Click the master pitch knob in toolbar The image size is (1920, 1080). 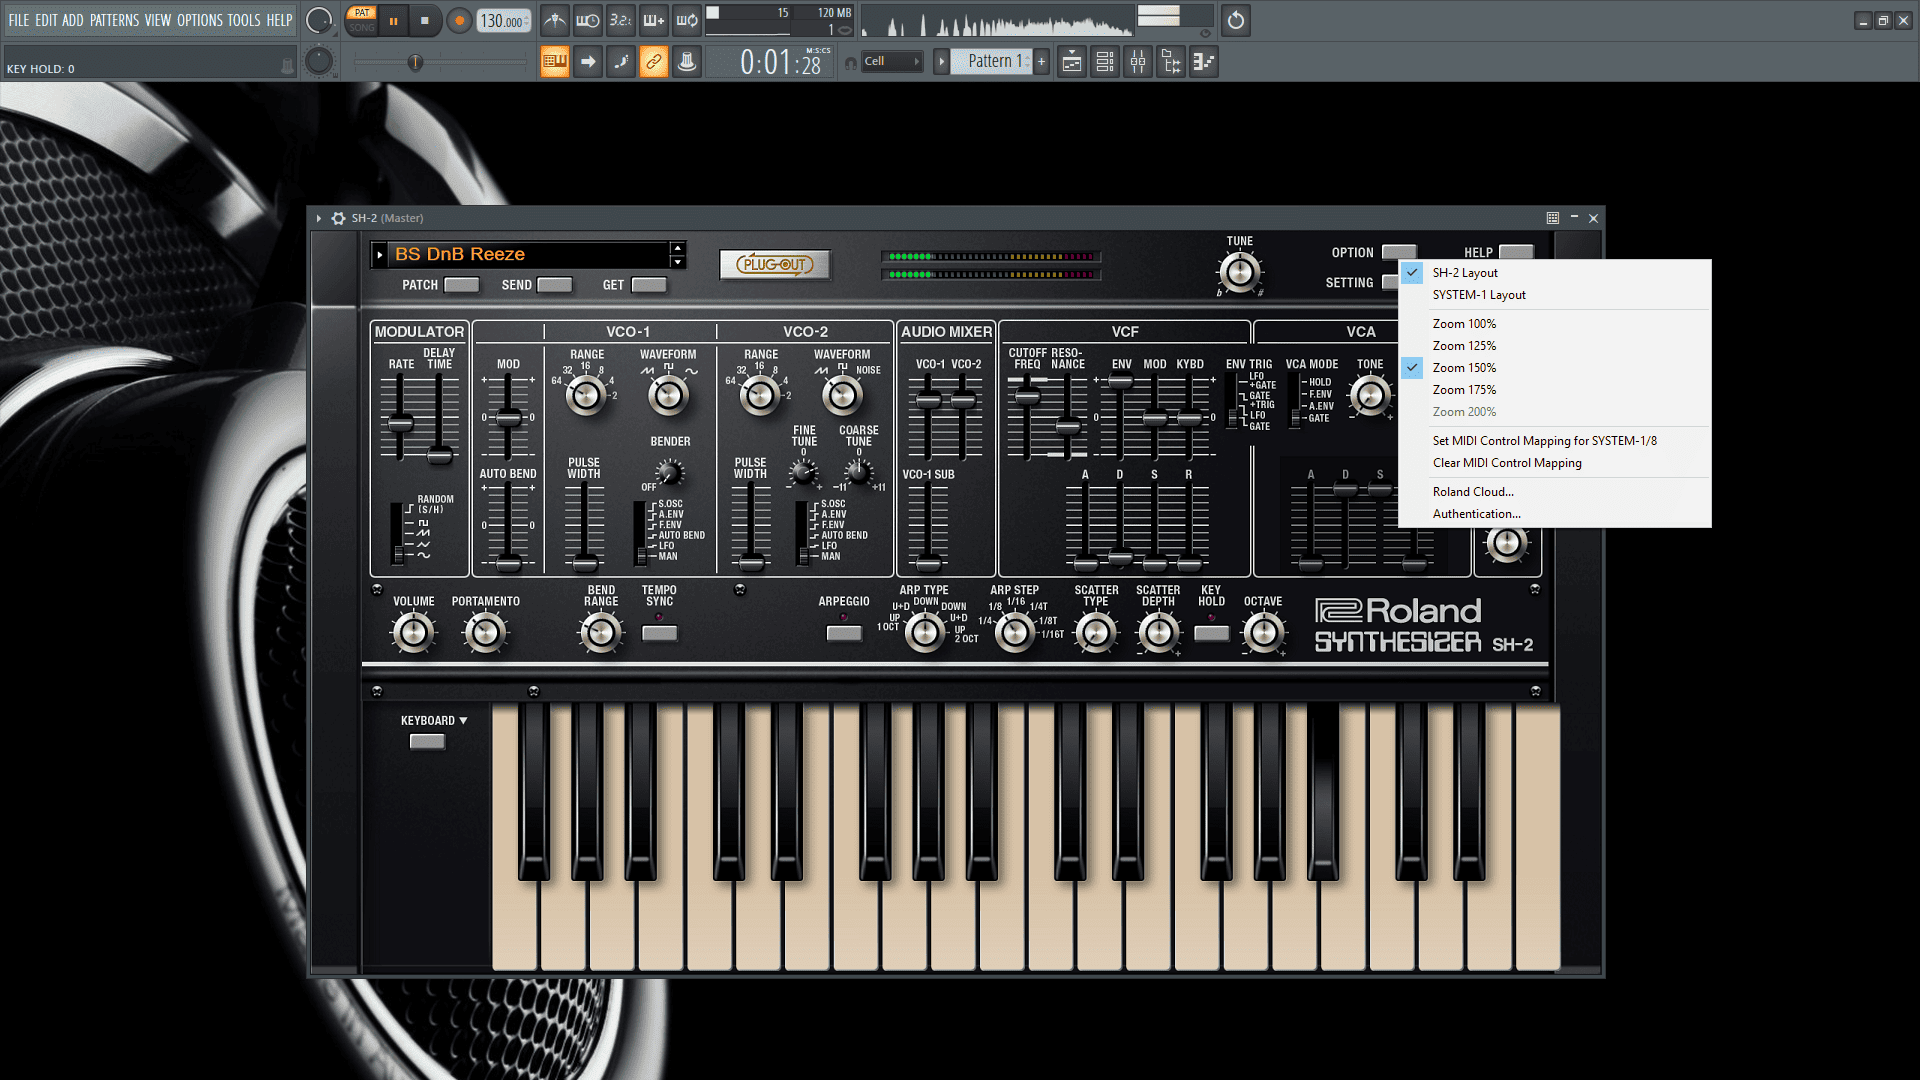coord(318,62)
